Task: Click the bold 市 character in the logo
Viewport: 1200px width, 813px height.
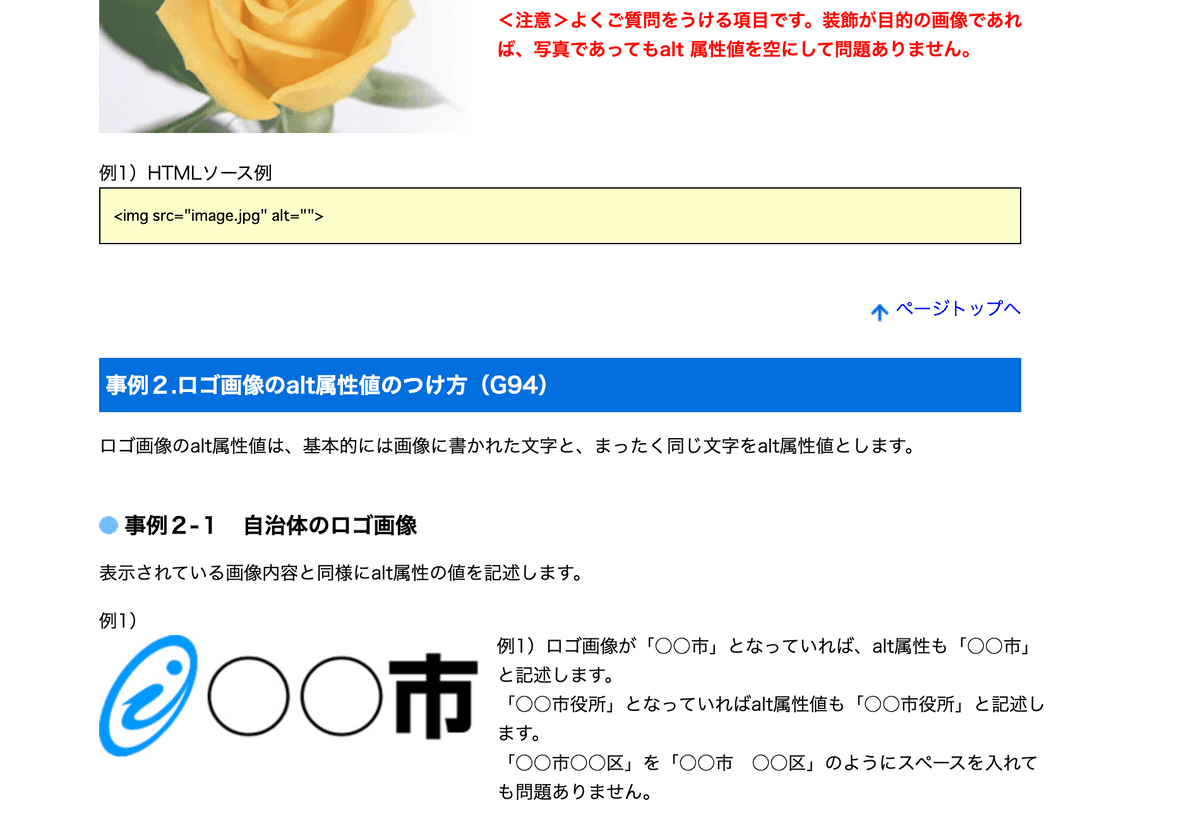Action: [x=431, y=697]
